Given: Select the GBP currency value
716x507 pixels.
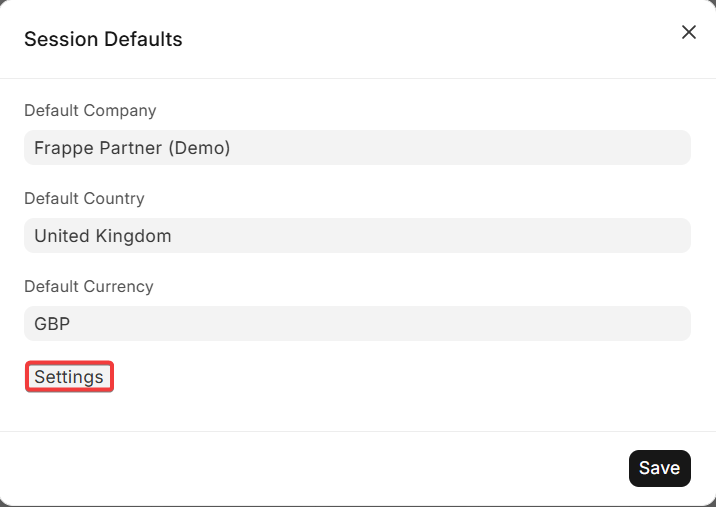Looking at the screenshot, I should [x=52, y=324].
